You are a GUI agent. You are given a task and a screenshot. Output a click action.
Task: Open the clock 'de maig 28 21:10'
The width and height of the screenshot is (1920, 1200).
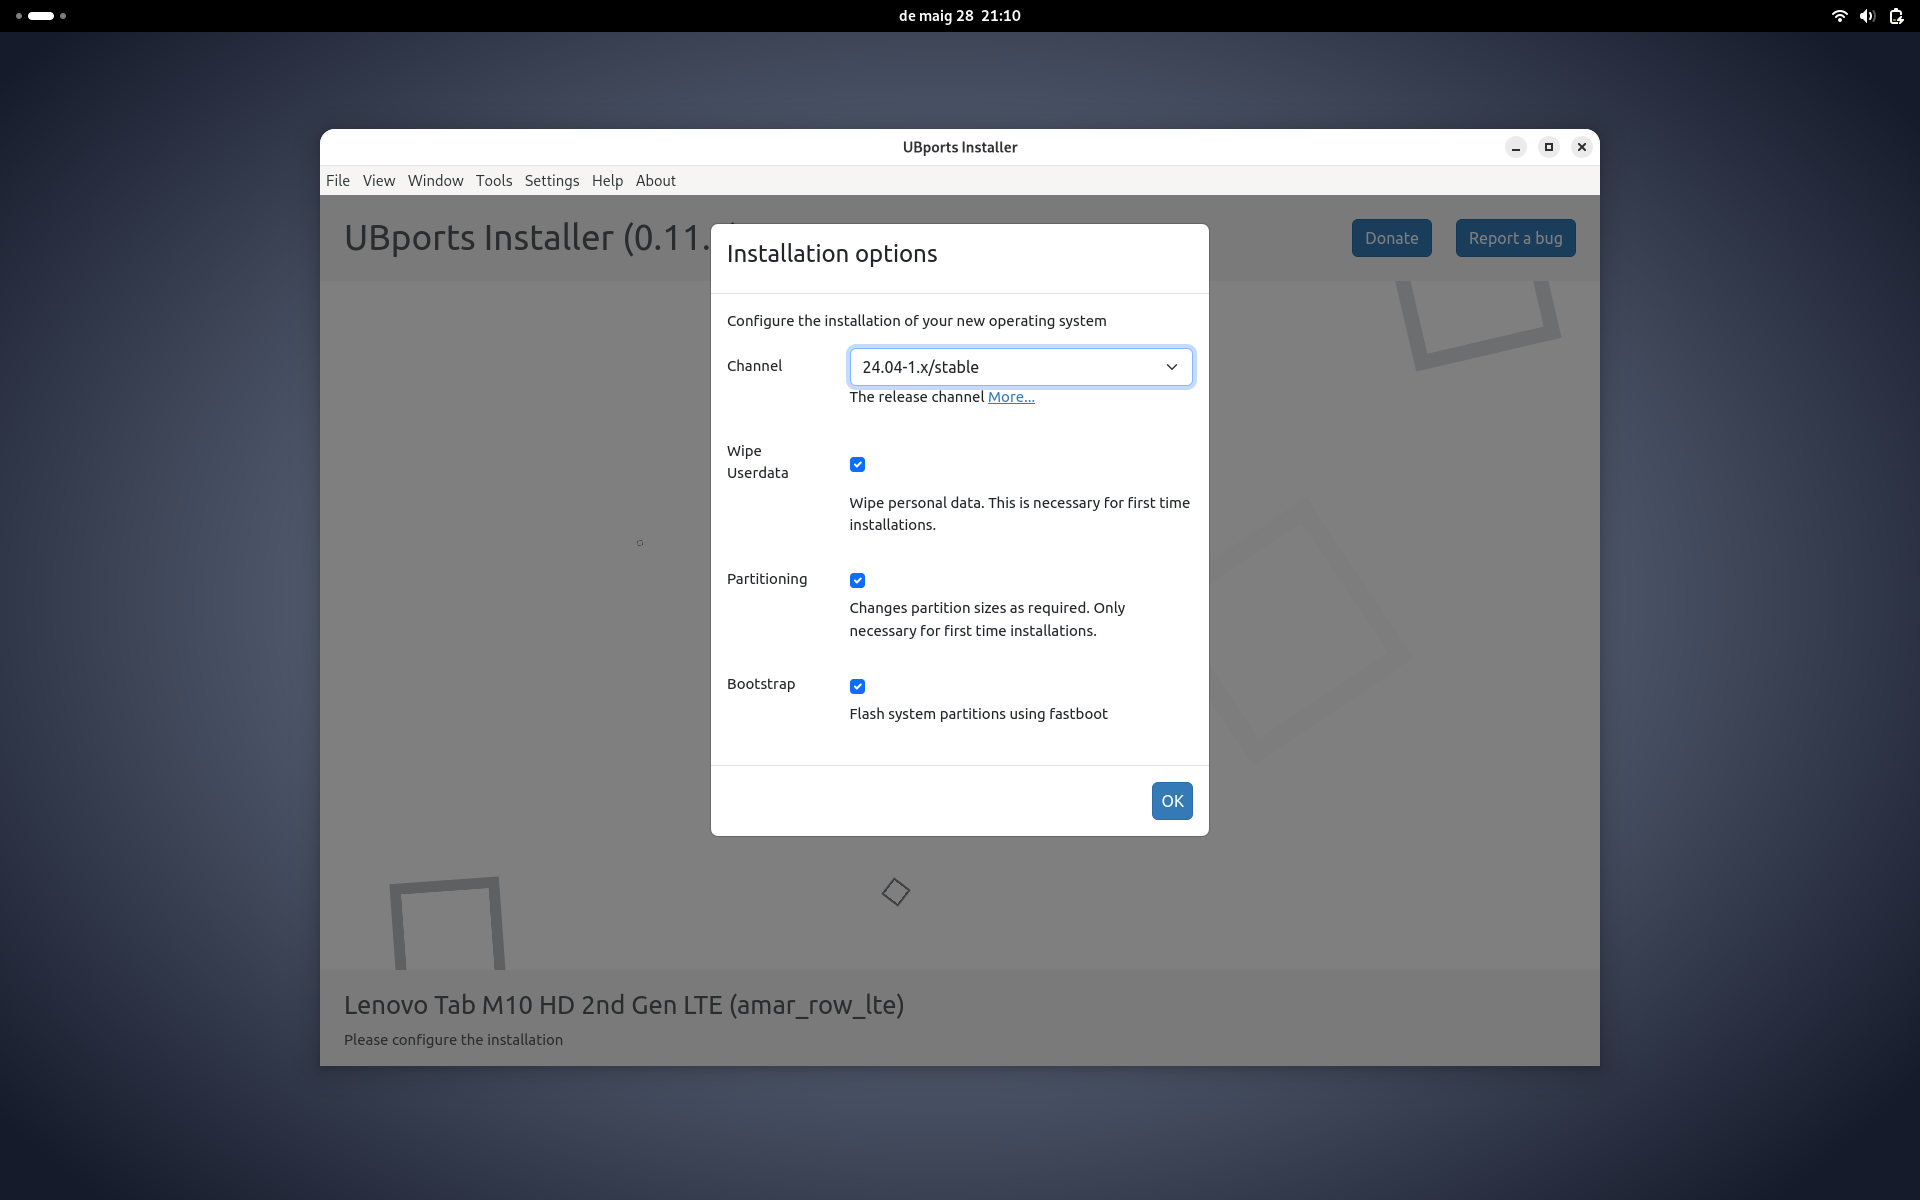(960, 16)
